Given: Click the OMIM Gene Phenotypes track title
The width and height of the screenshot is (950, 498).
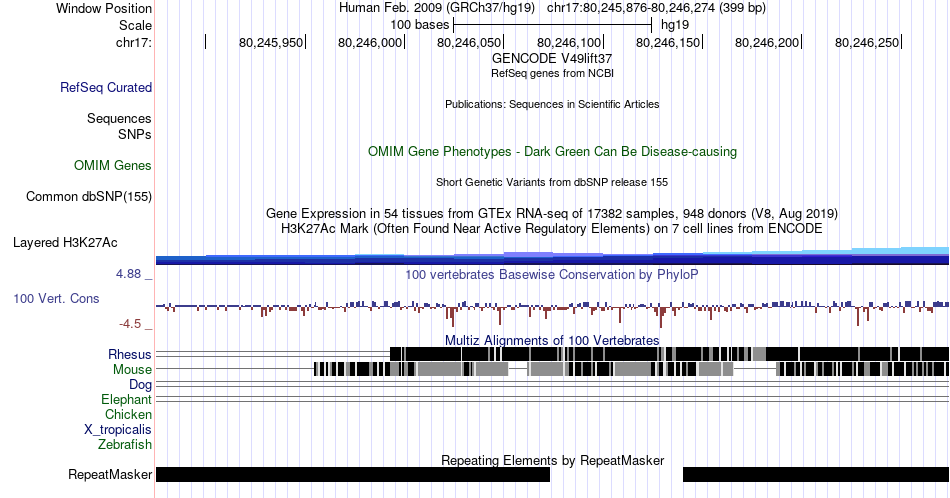Looking at the screenshot, I should click(x=552, y=151).
